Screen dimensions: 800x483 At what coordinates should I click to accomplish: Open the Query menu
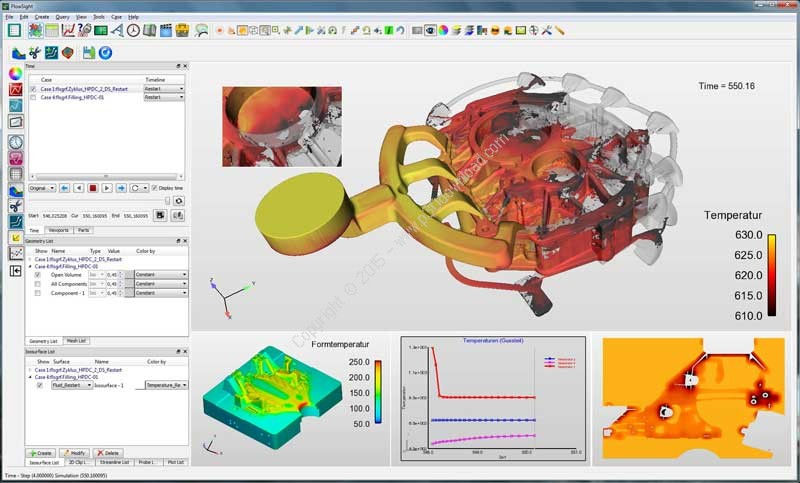[62, 17]
